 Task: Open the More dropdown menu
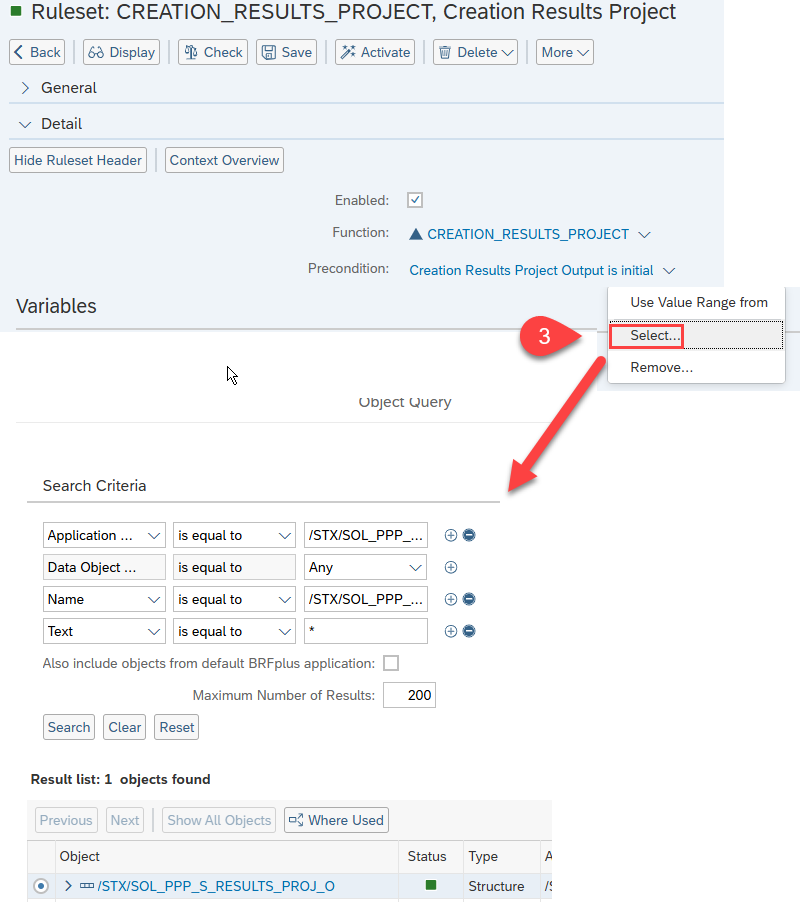(565, 52)
